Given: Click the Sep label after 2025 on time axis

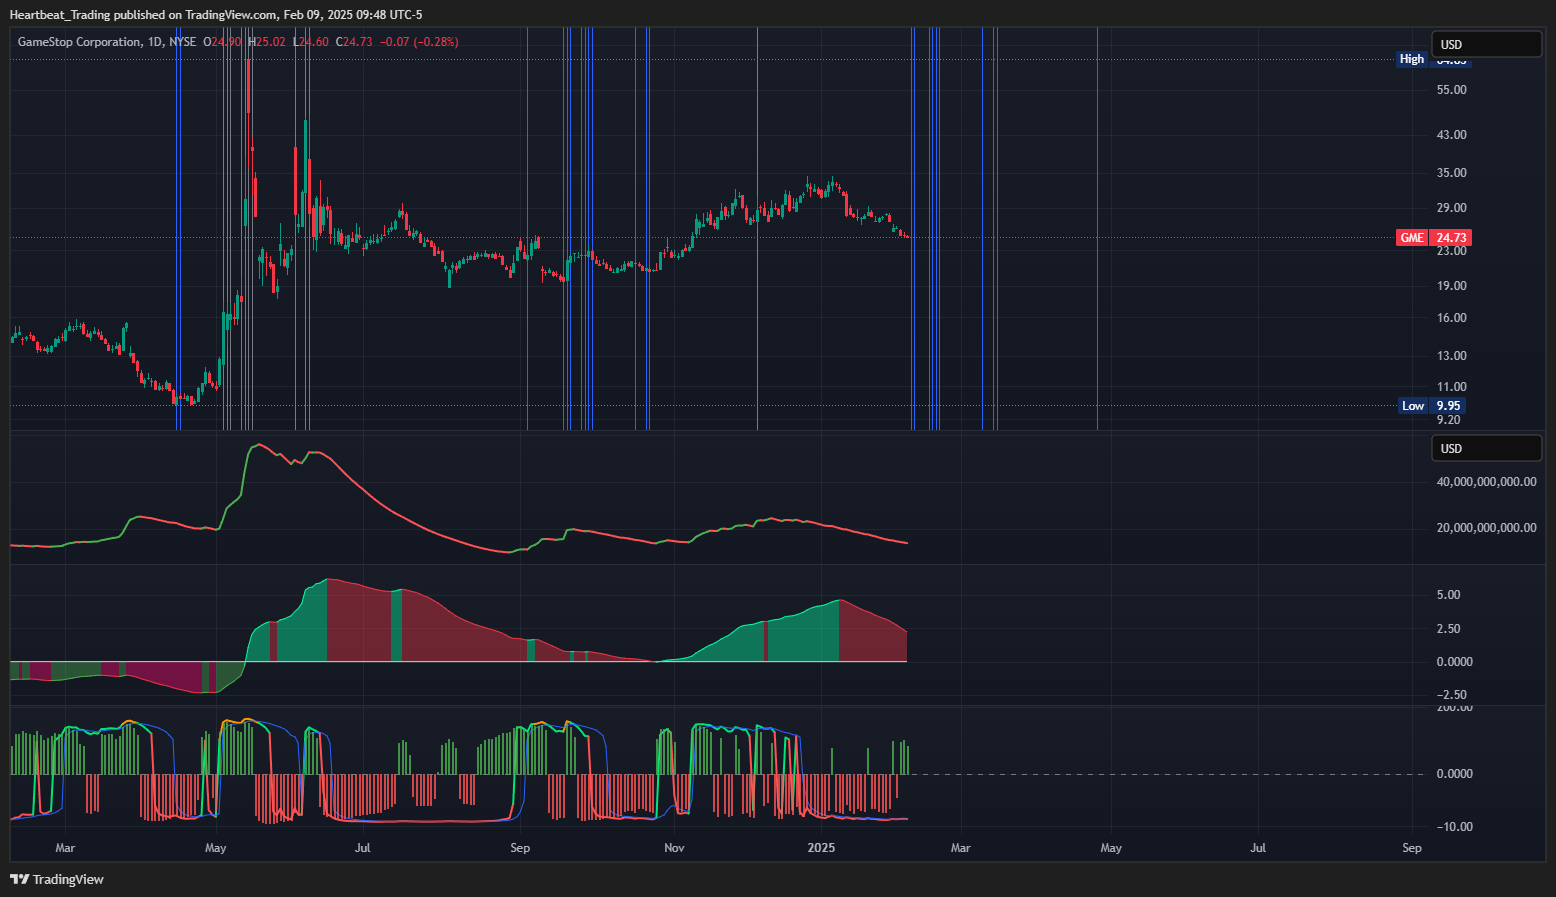Looking at the screenshot, I should (1412, 848).
